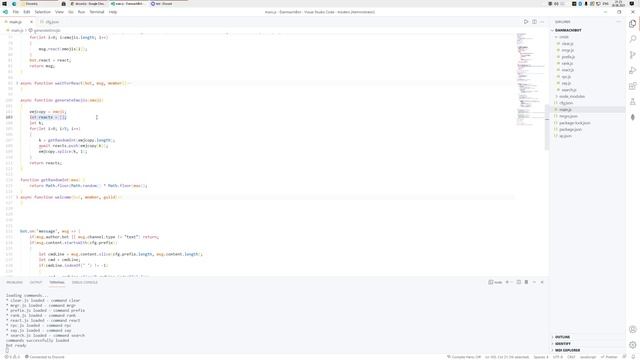Open package-lock.json in the Explorer

click(x=574, y=123)
